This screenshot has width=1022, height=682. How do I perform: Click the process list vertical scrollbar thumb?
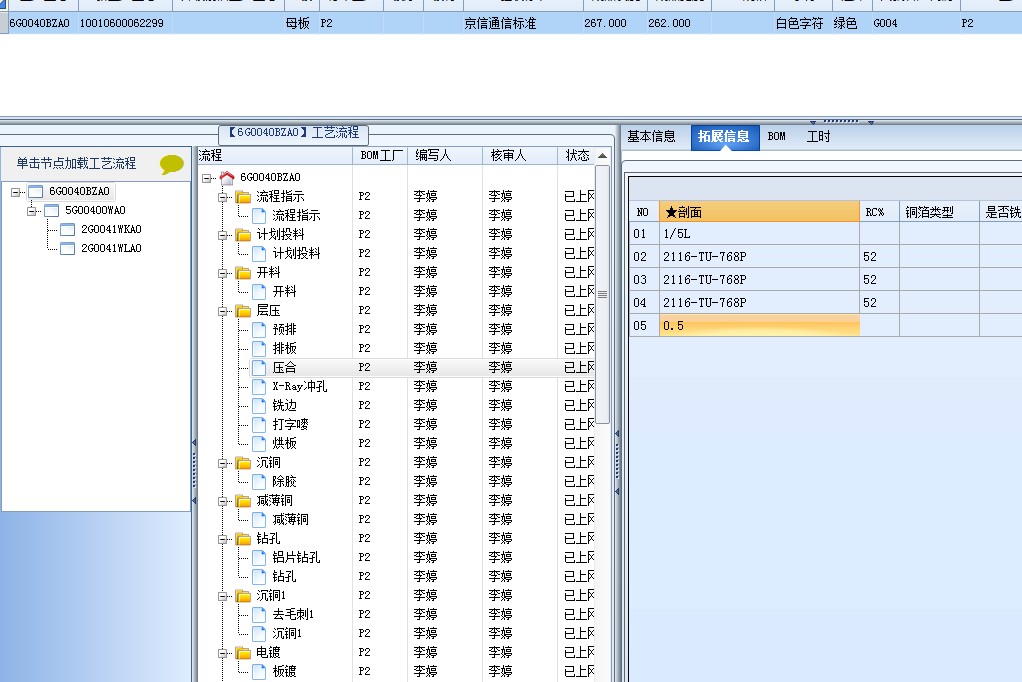pos(602,294)
